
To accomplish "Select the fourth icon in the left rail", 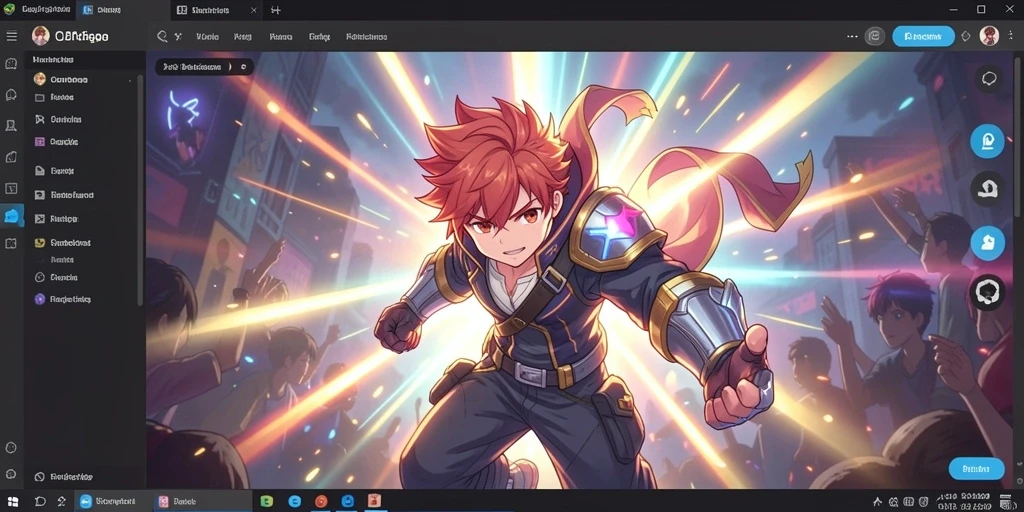I will pyautogui.click(x=11, y=157).
